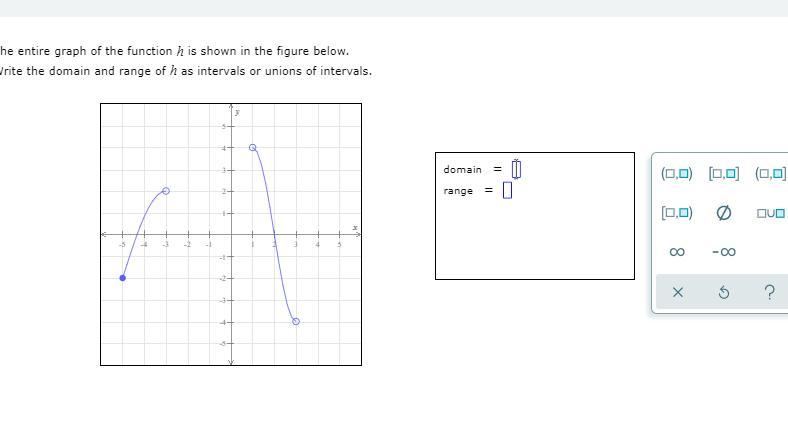
Task: Click the x-axis label on the graph
Action: [x=354, y=227]
